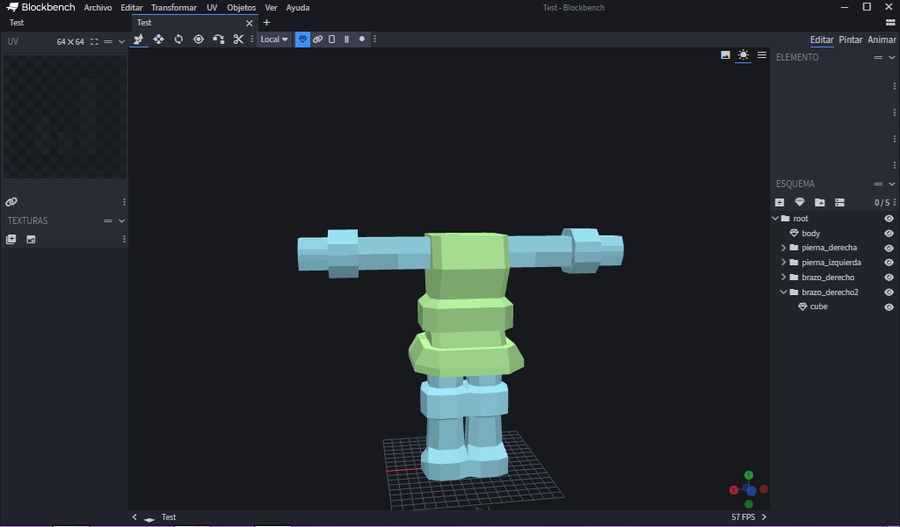Select the Knife scissors tool

238,39
